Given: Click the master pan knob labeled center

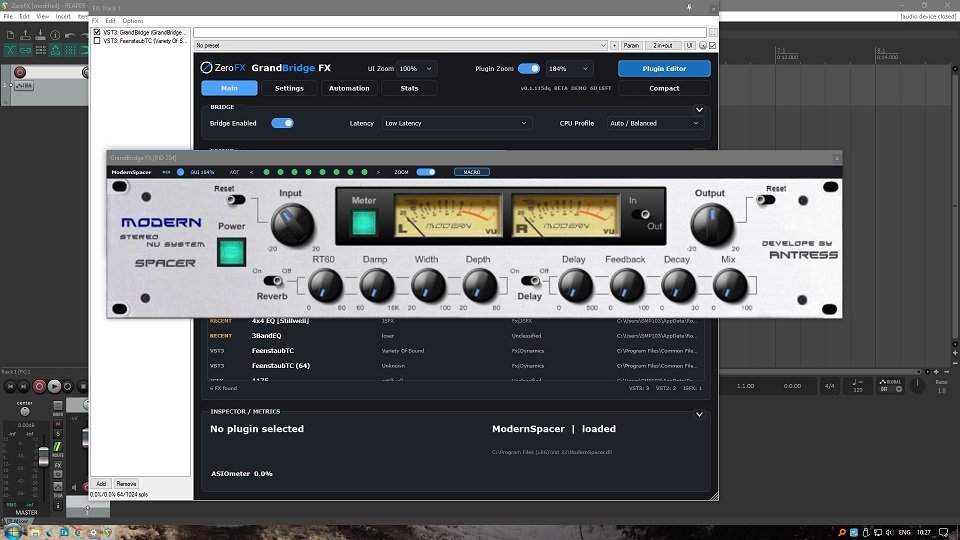Looking at the screenshot, I should click(24, 411).
